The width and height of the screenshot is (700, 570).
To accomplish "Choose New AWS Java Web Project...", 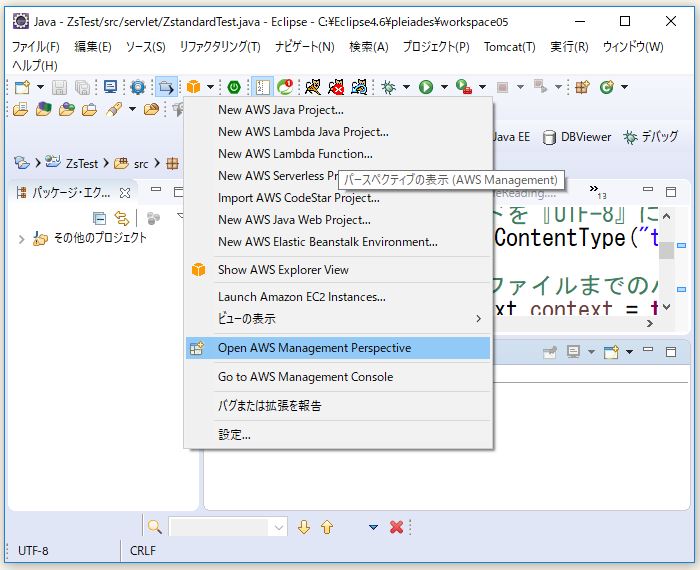I will click(338, 220).
